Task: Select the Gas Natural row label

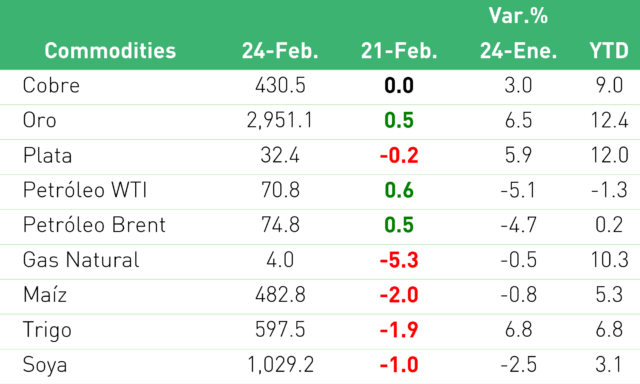Action: (81, 260)
